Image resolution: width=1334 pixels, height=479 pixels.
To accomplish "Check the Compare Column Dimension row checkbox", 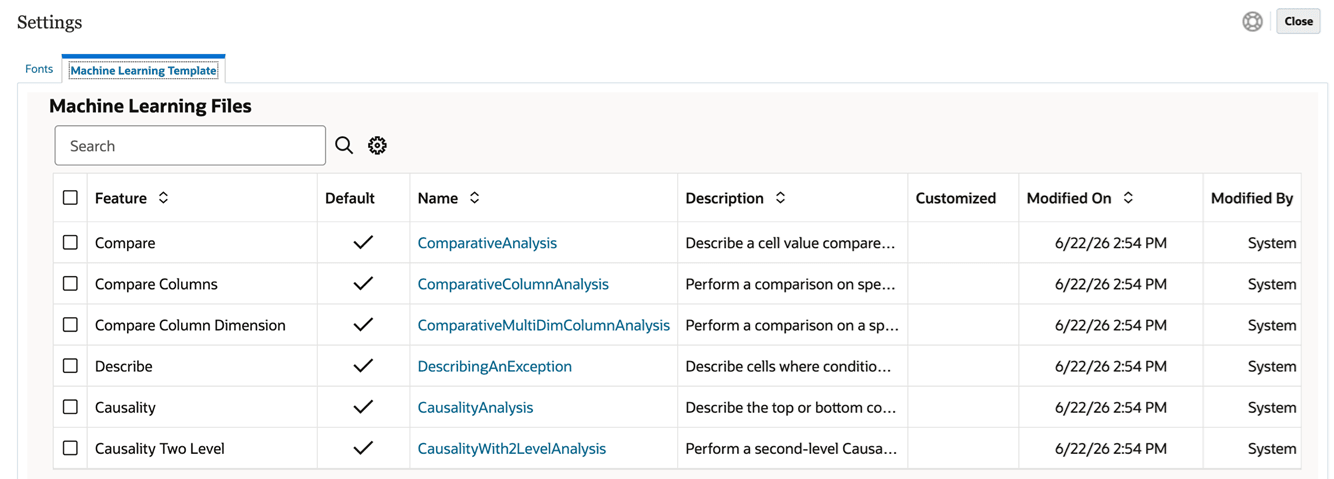I will tap(70, 324).
